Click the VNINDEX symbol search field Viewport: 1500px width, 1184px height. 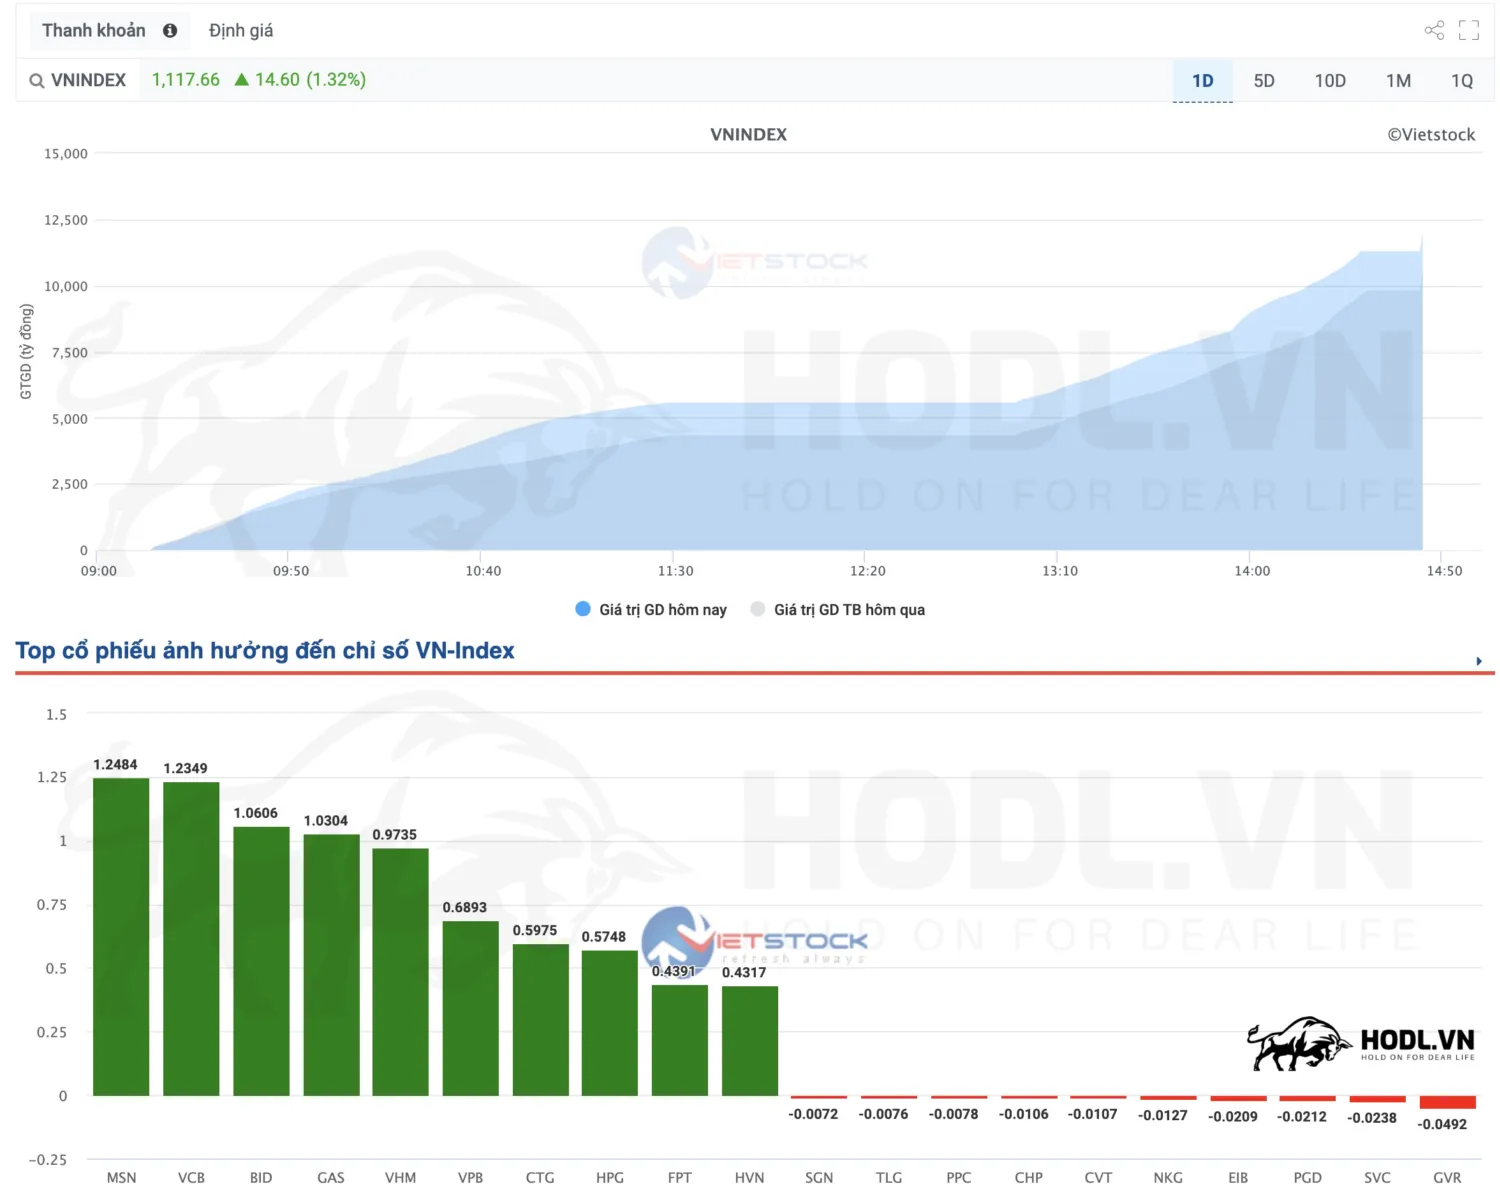[88, 81]
